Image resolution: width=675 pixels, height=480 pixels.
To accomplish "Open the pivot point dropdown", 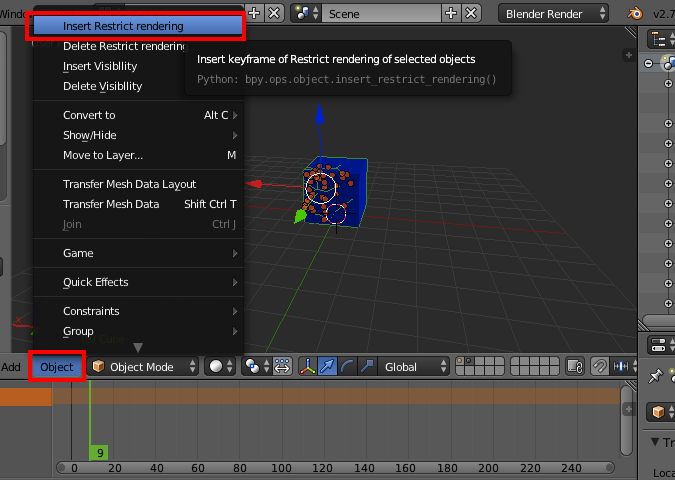I will pyautogui.click(x=257, y=366).
